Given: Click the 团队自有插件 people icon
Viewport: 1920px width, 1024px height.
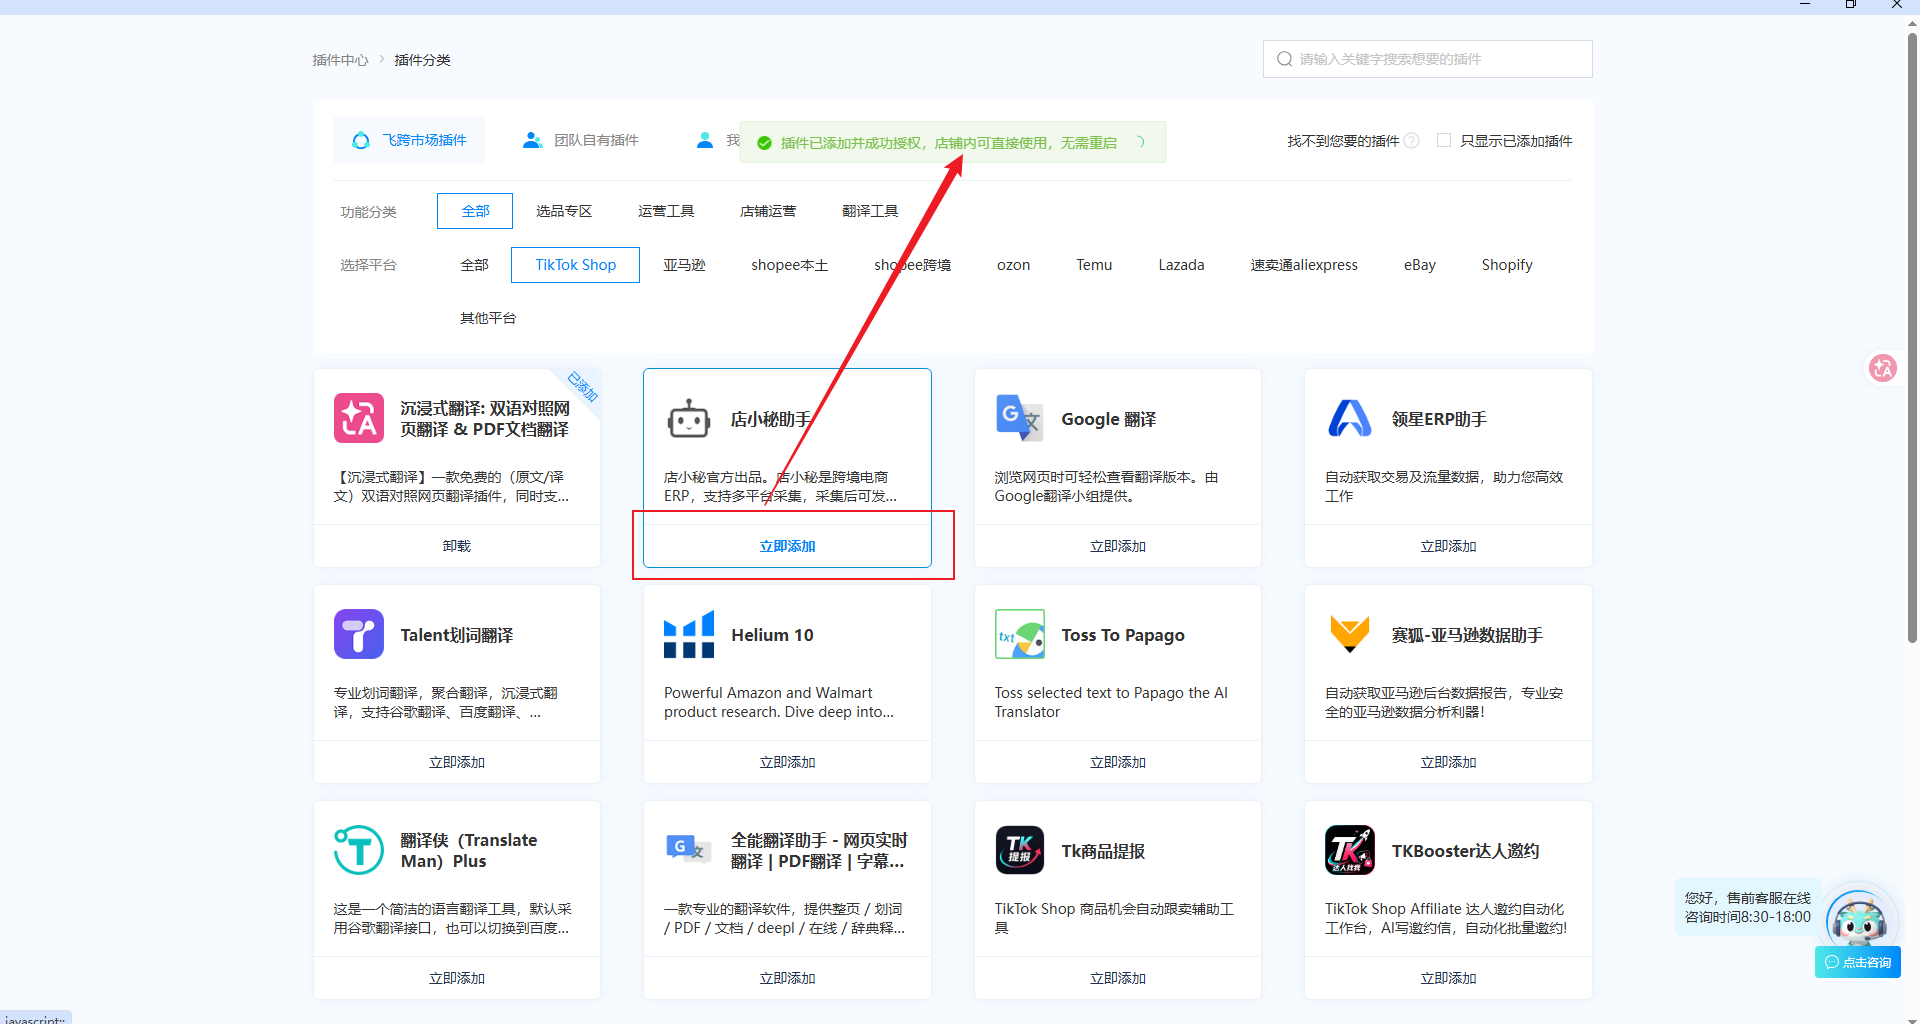Looking at the screenshot, I should (x=533, y=140).
